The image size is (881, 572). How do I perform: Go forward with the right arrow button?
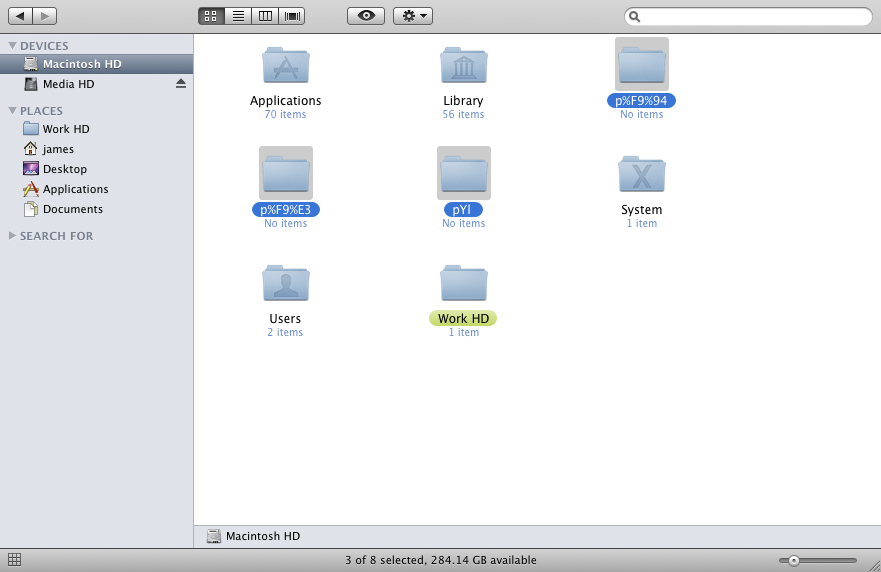[x=45, y=16]
